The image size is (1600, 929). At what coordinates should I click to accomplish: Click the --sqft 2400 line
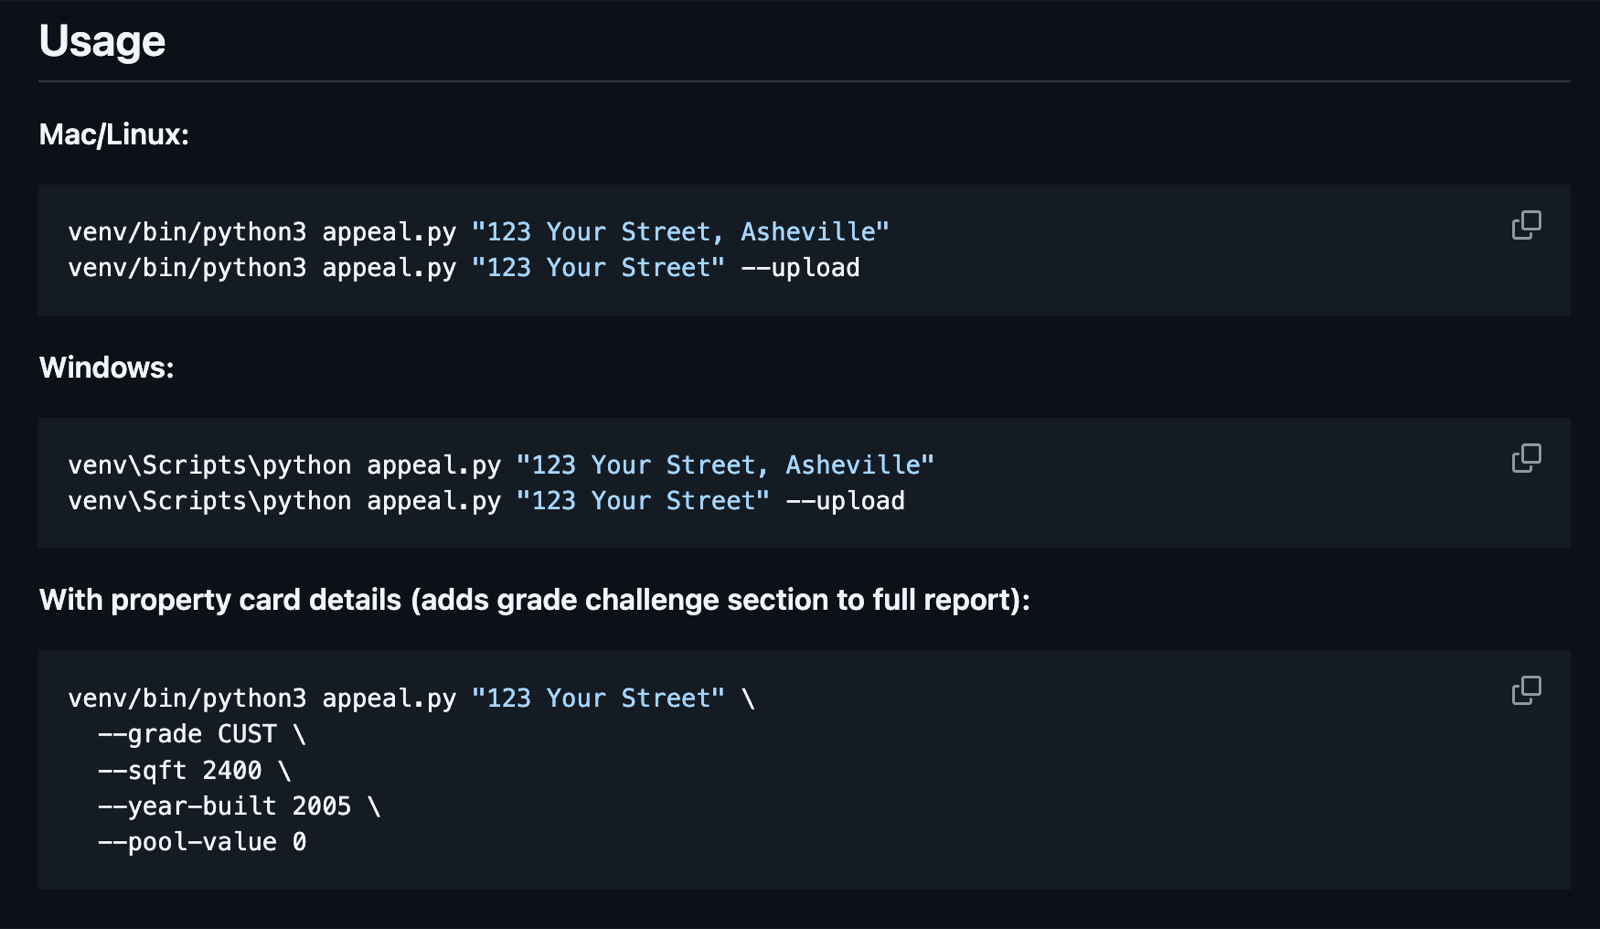tap(194, 770)
